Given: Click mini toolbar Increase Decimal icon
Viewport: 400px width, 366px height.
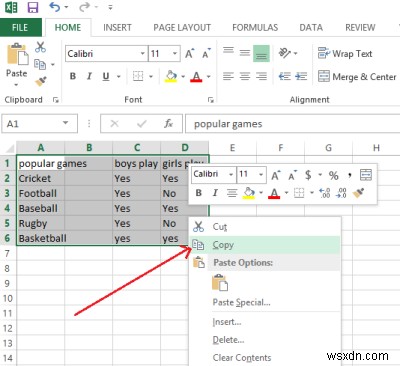Looking at the screenshot, I should click(x=325, y=193).
